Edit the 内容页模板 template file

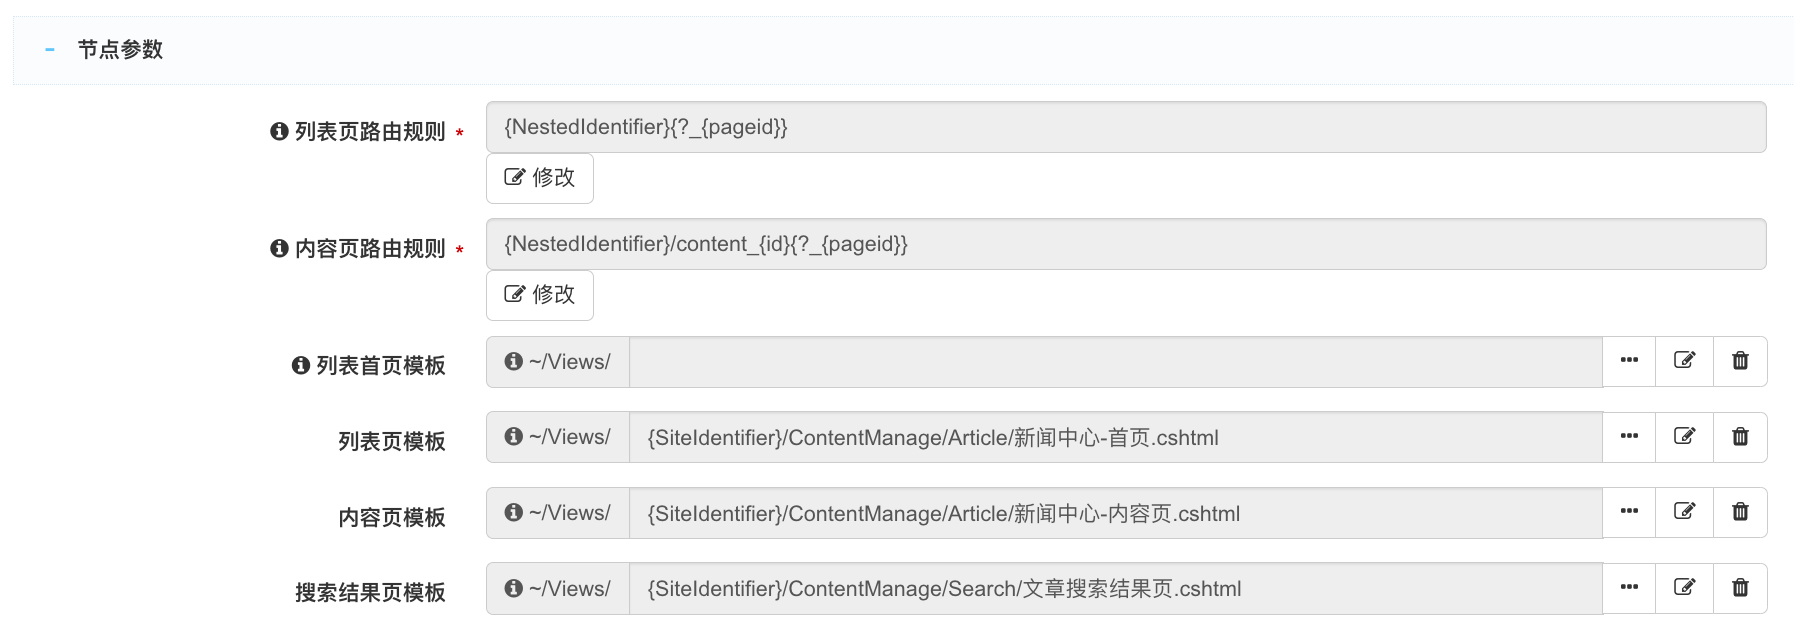(1685, 512)
